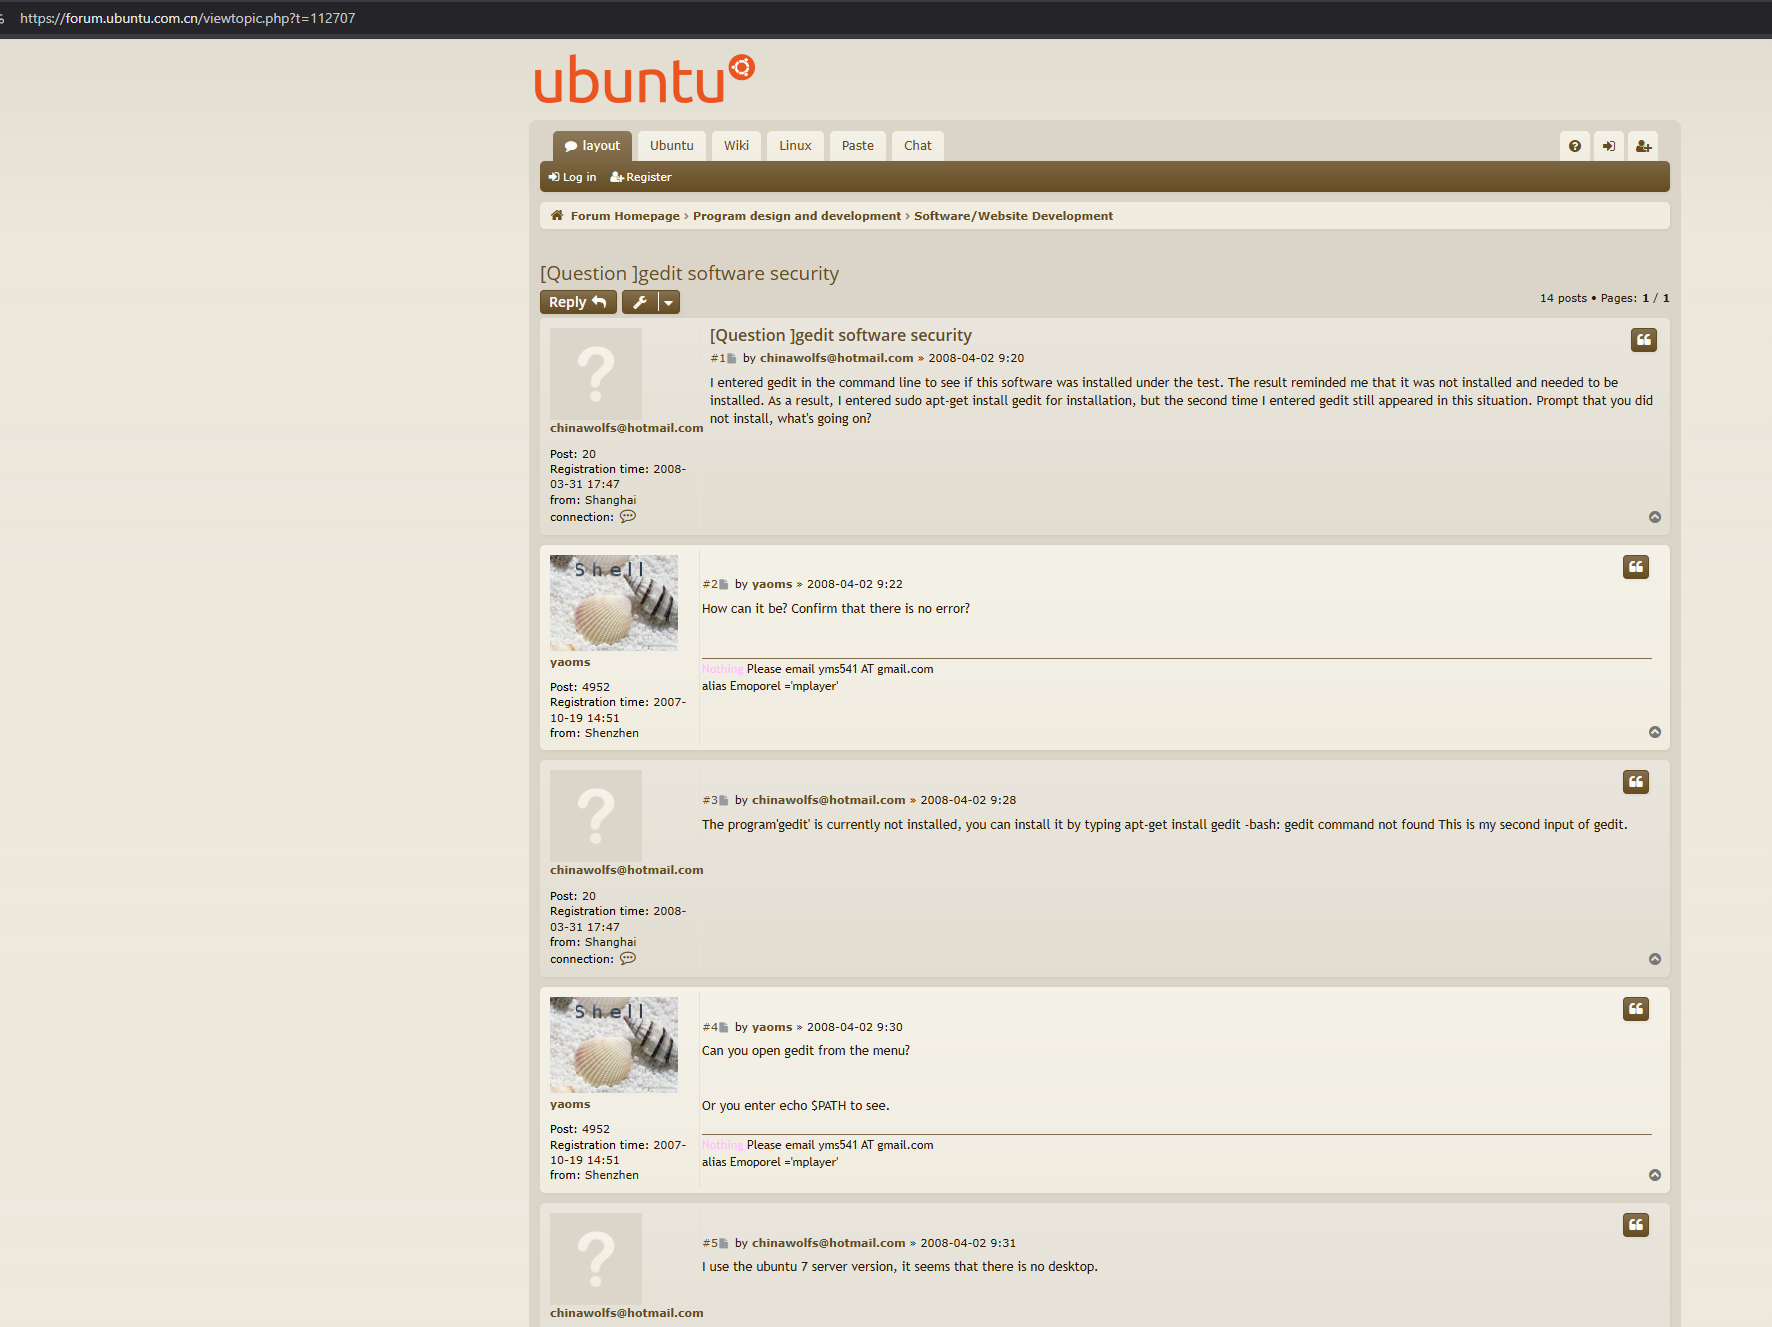Click chinawolfs username under post #1 avatar

(x=627, y=428)
